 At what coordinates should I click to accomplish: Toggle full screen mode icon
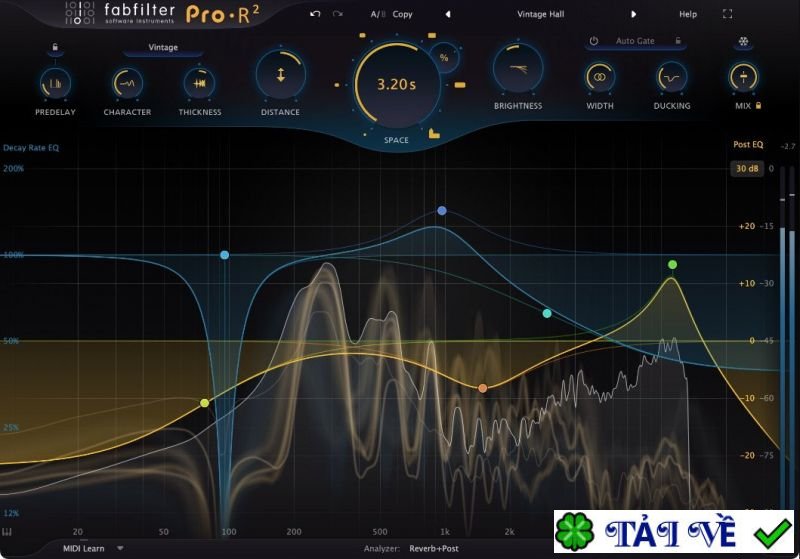tap(728, 14)
